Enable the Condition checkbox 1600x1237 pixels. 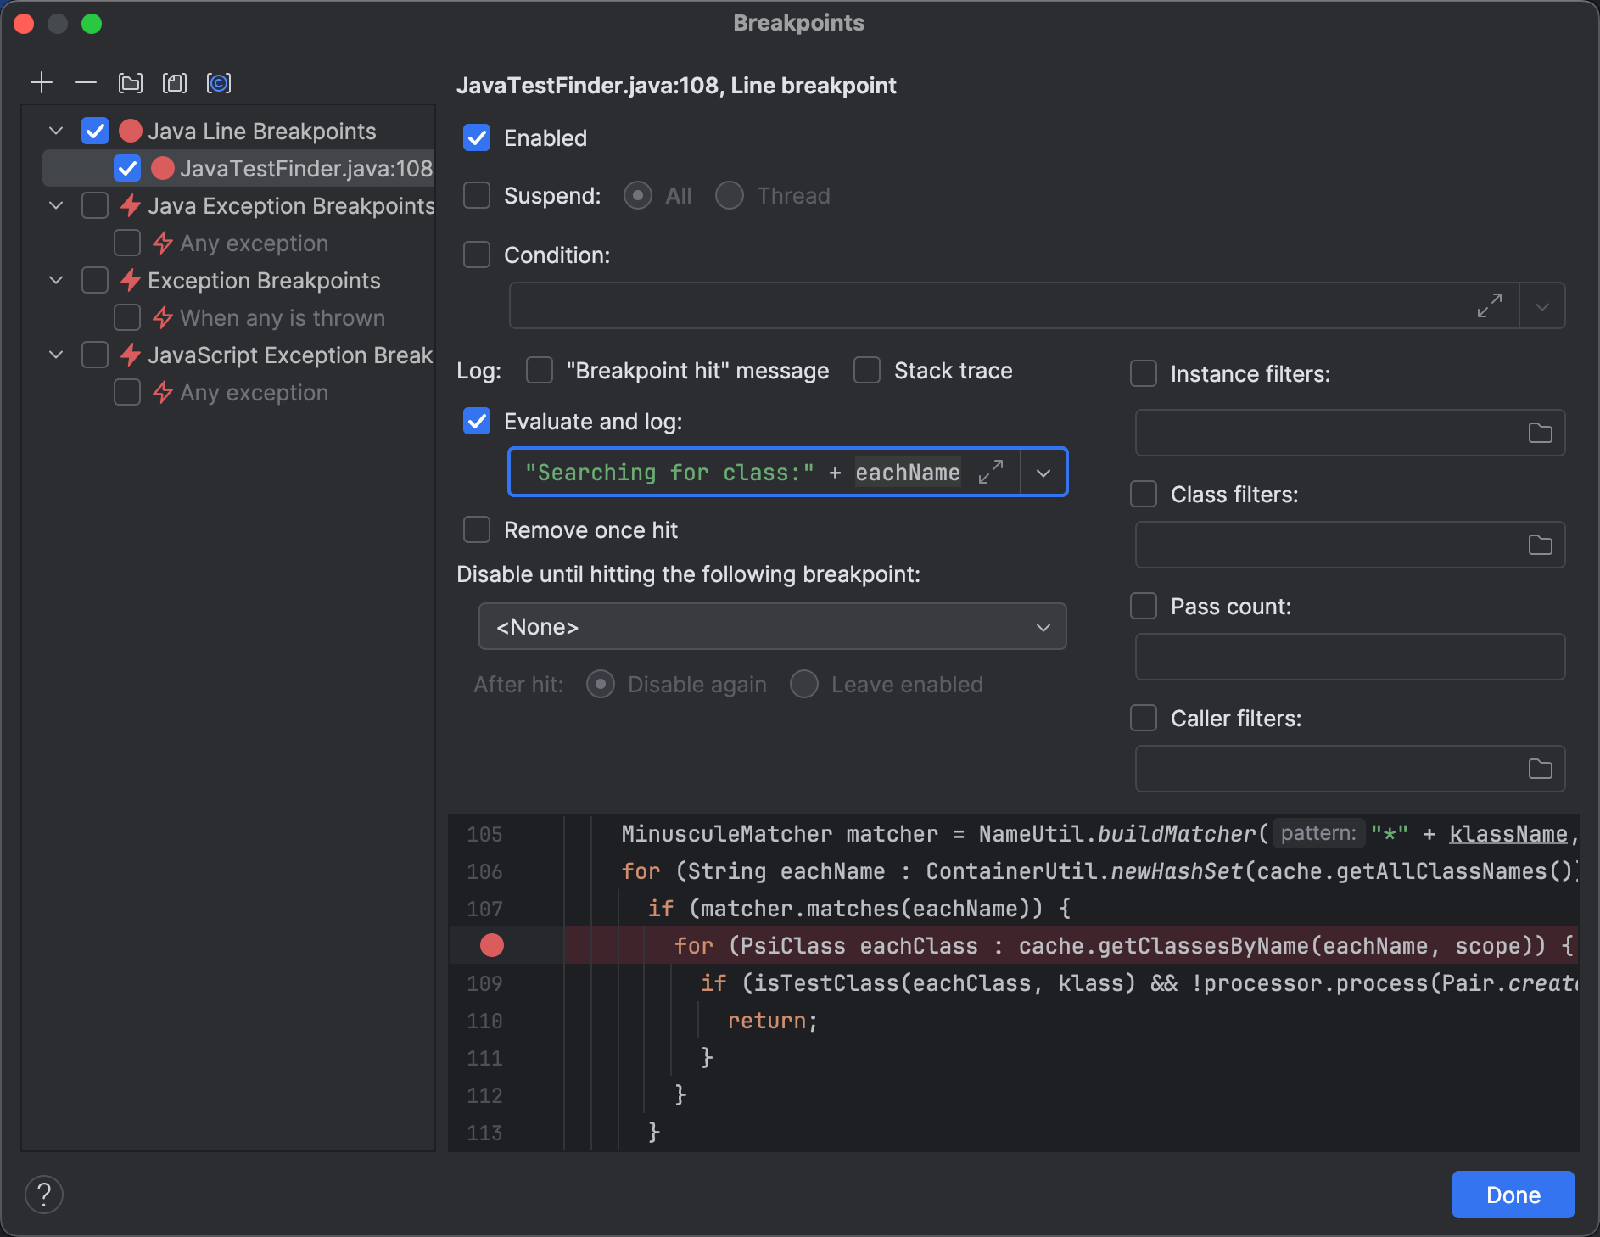click(477, 255)
